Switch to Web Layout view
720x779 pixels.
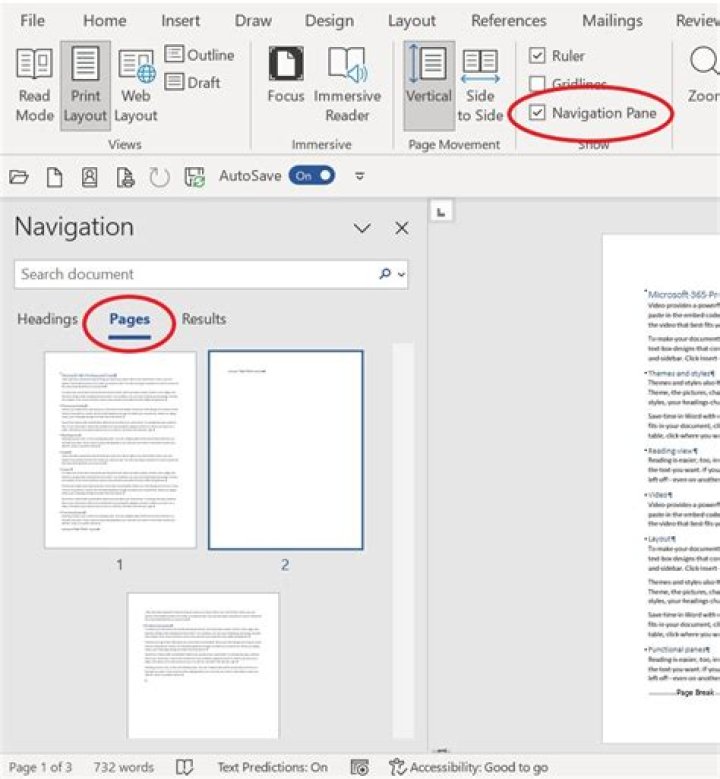tap(135, 85)
